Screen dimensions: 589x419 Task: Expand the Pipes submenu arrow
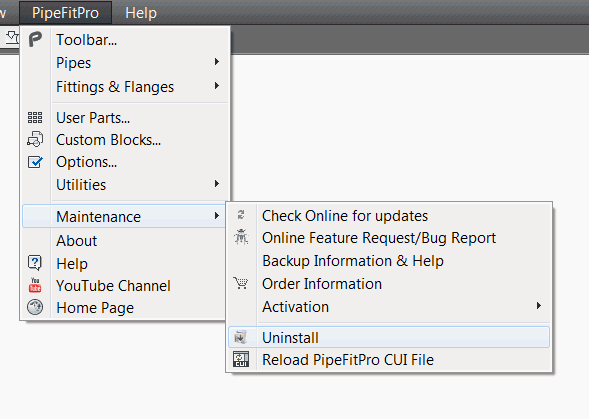(217, 62)
